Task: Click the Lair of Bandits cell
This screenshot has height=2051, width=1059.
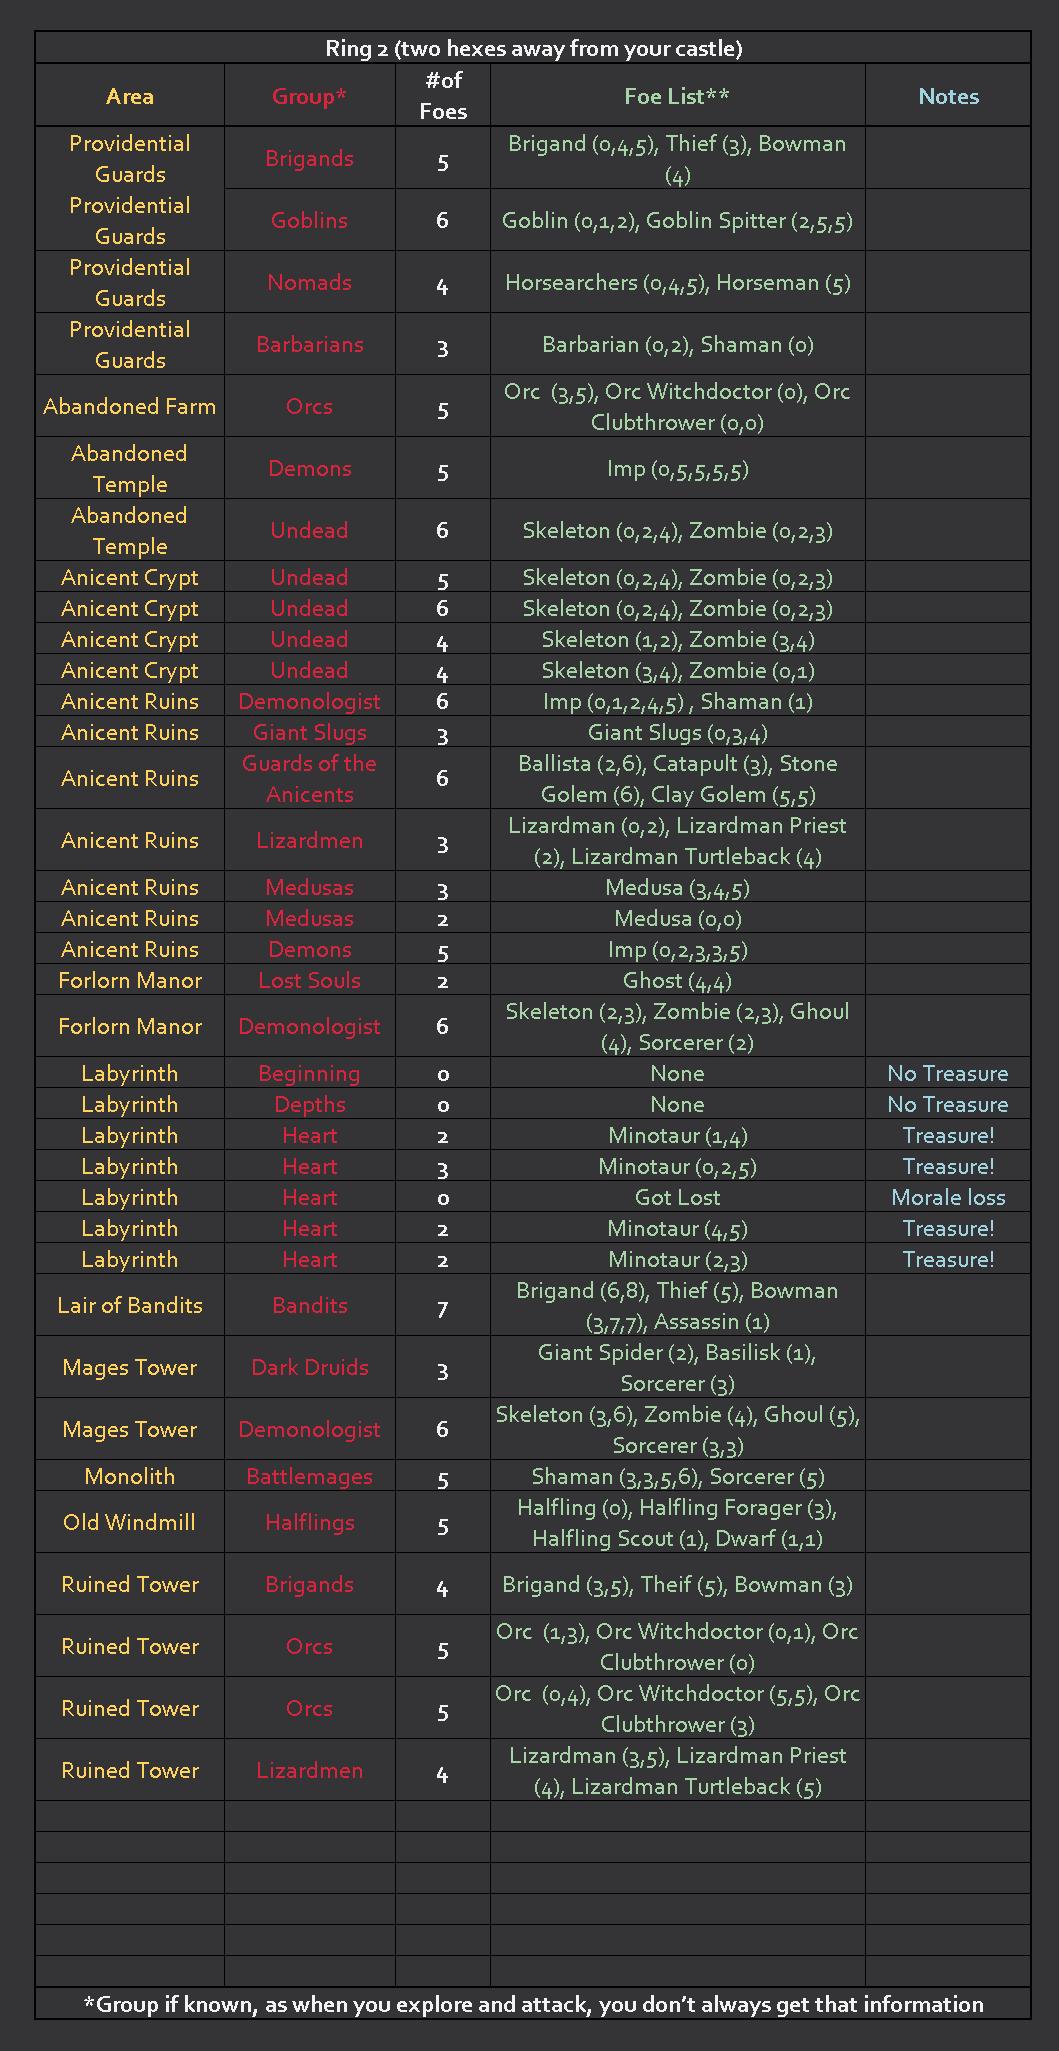Action: 130,1305
